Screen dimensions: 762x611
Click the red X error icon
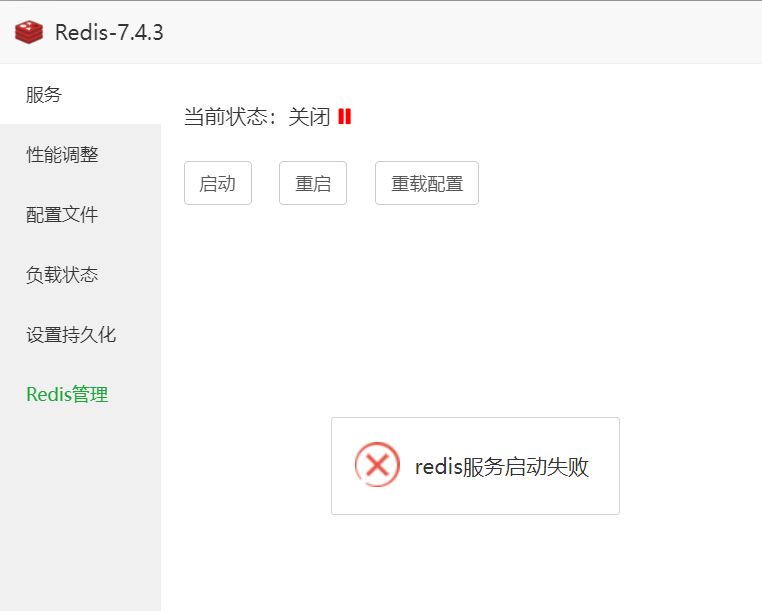[377, 465]
